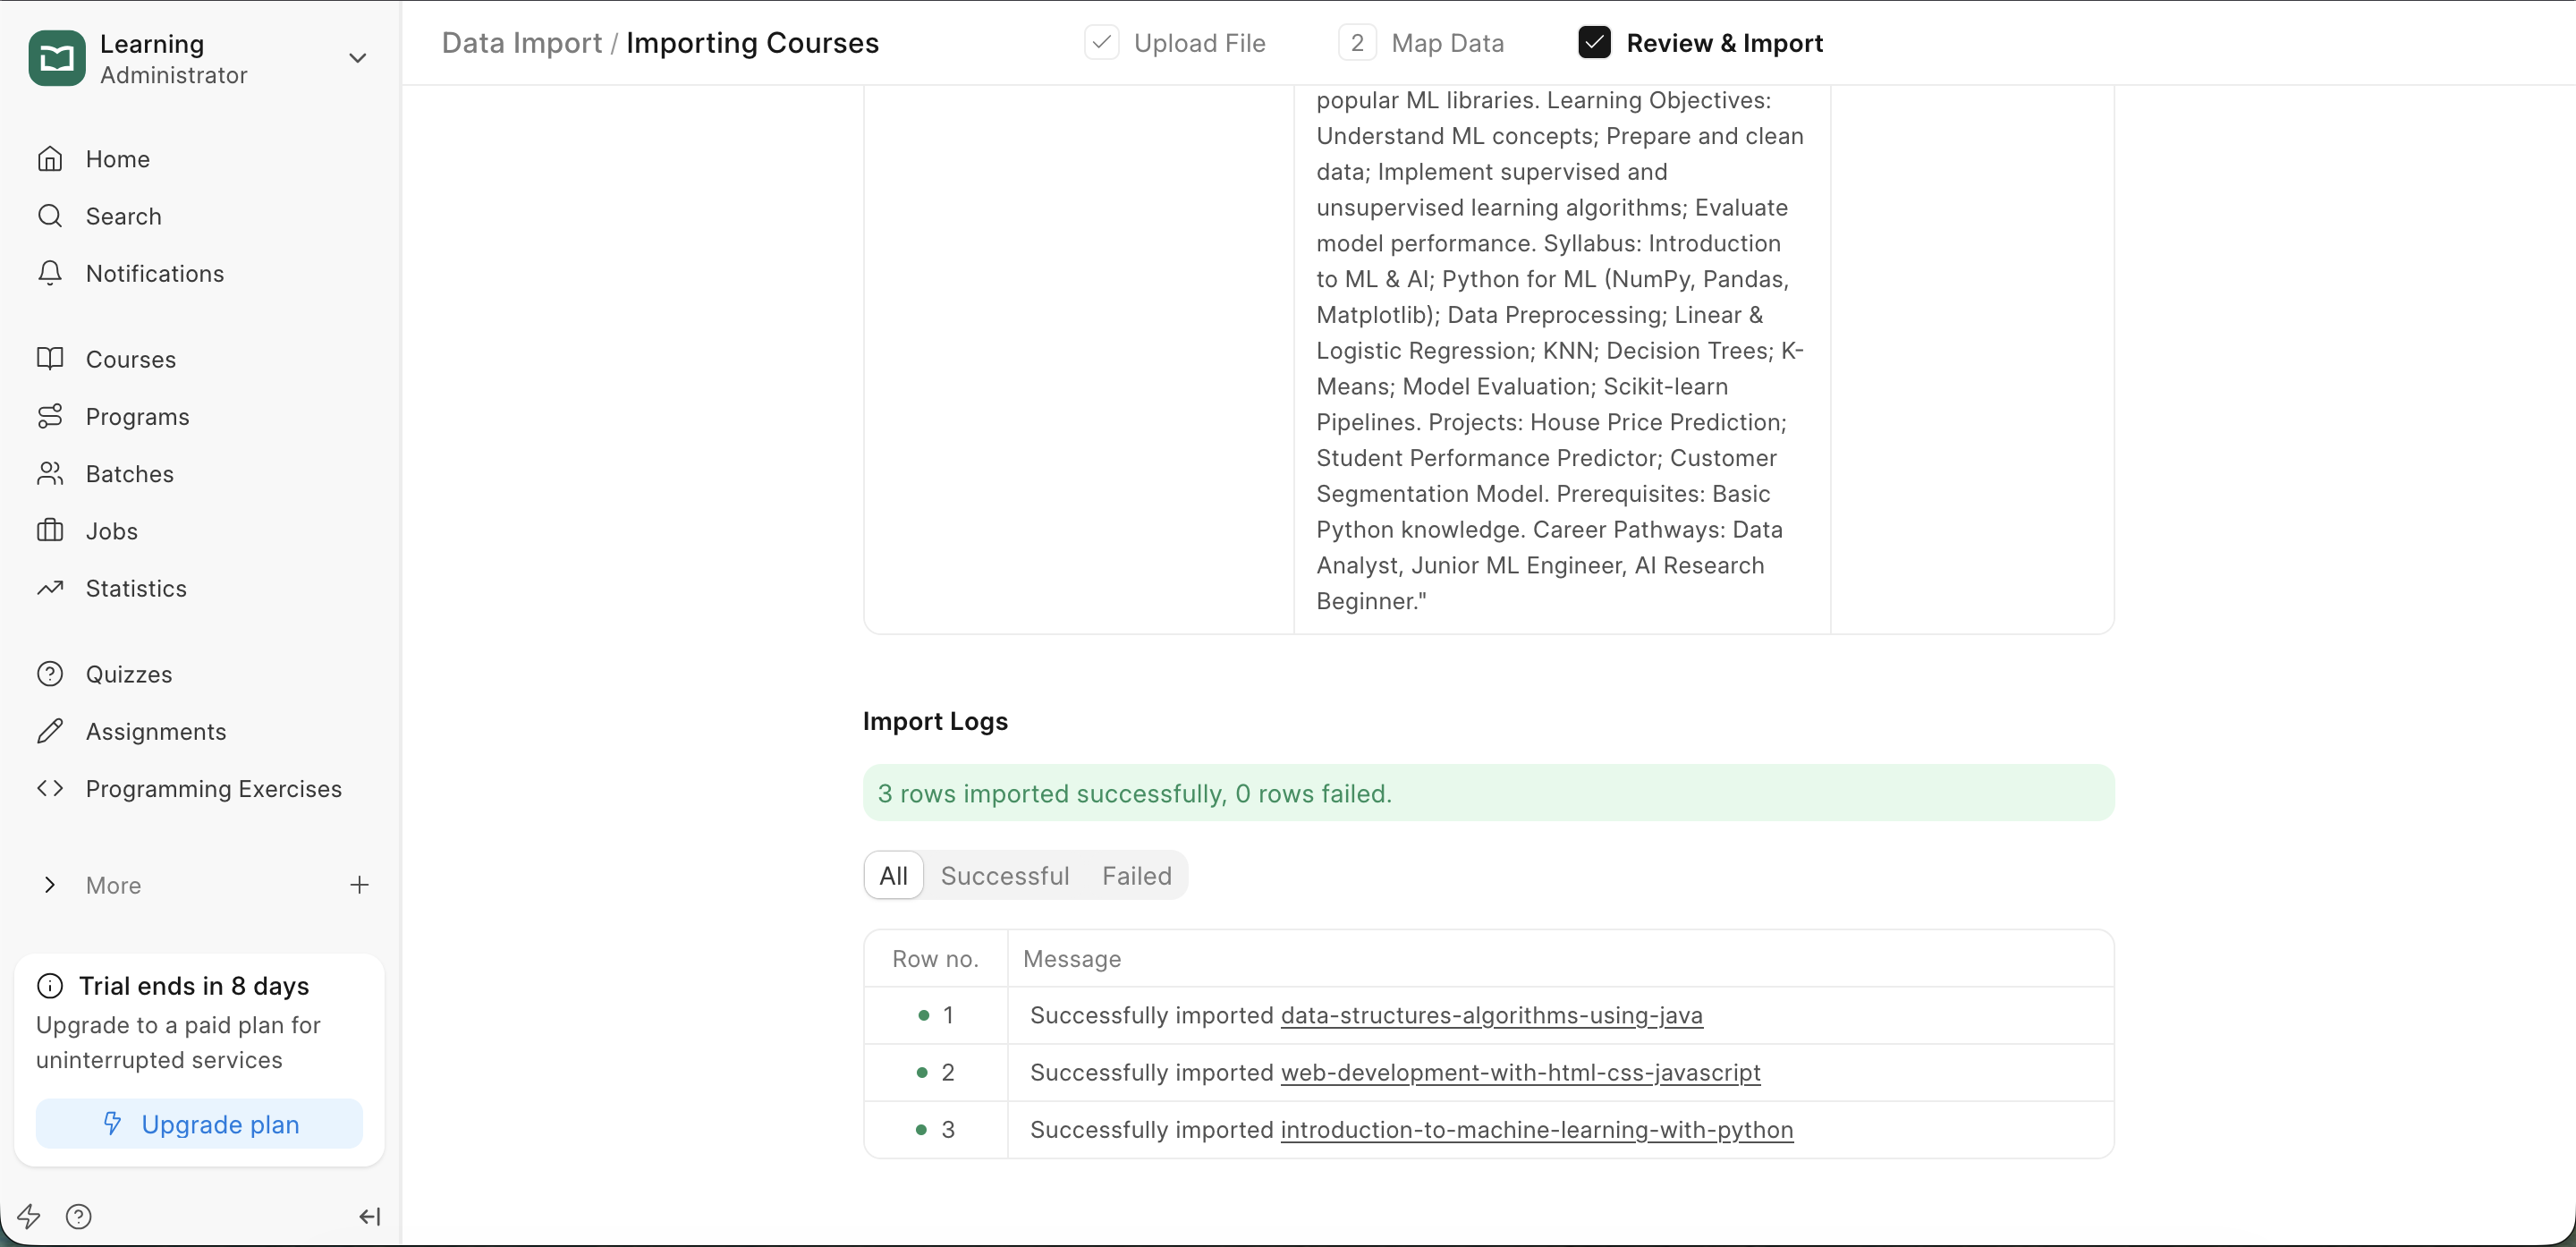Click the plus icon beside More

click(x=359, y=885)
